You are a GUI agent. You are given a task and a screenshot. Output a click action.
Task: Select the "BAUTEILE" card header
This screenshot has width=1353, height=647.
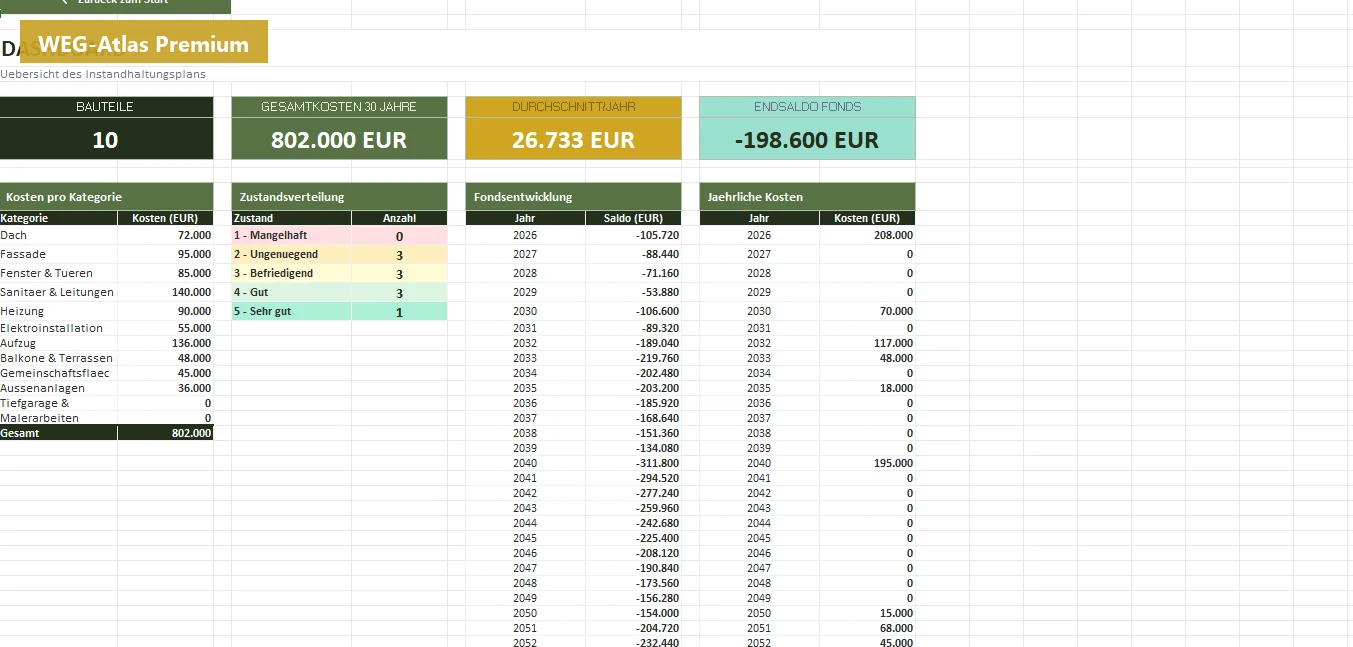coord(105,107)
